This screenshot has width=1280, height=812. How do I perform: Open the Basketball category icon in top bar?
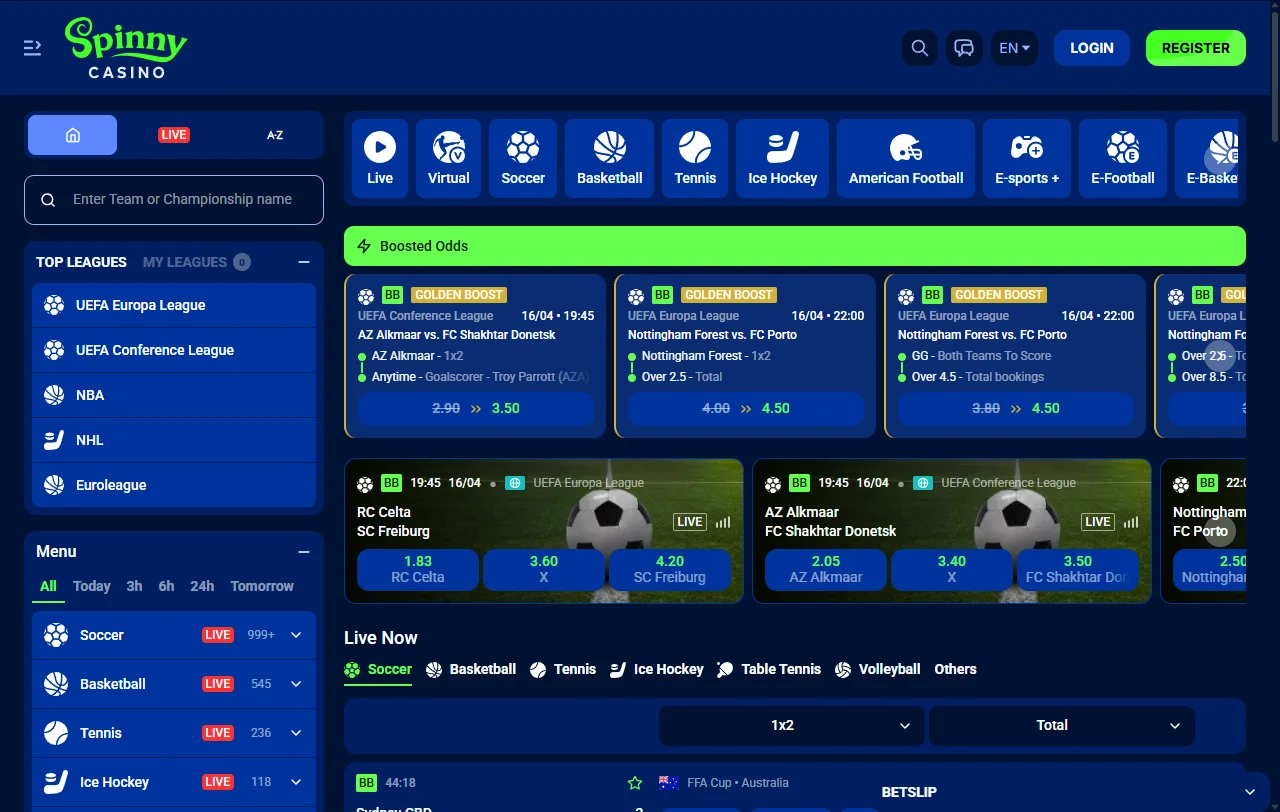click(610, 159)
